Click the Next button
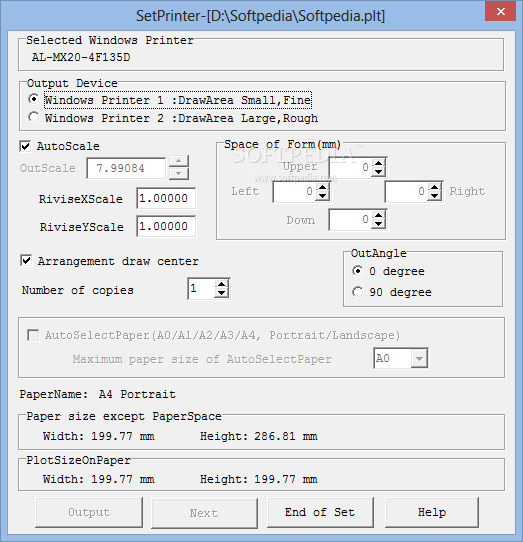523x542 pixels. click(x=204, y=513)
